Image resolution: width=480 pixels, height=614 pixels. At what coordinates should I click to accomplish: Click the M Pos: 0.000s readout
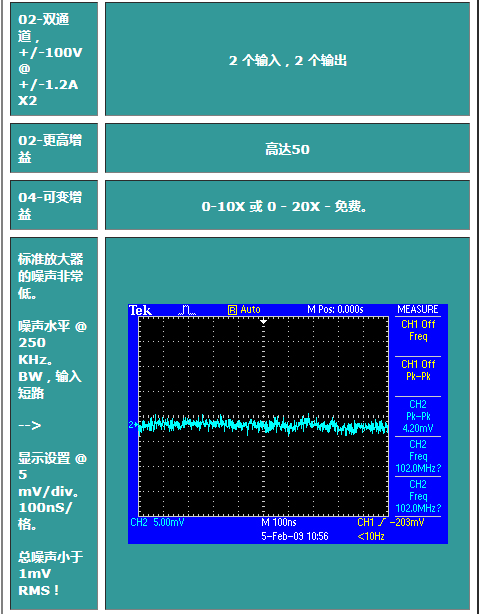point(335,310)
